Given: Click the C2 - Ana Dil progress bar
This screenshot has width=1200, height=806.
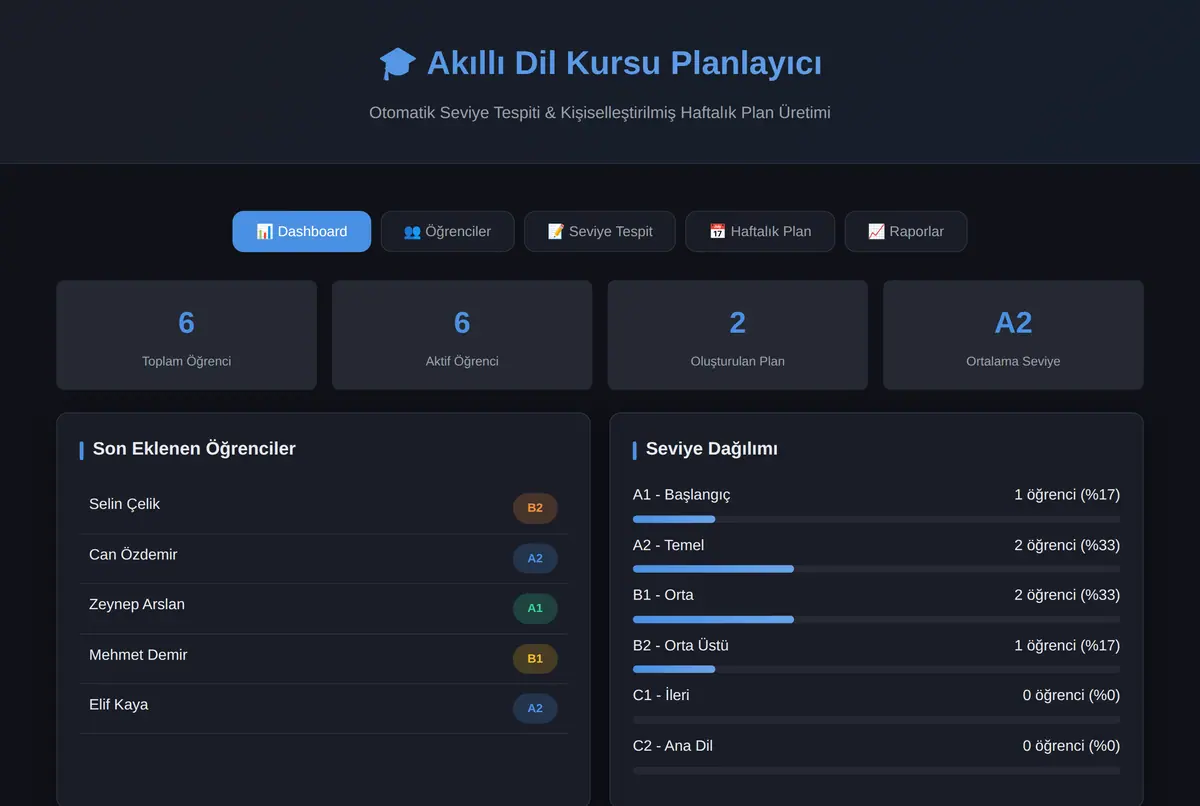Looking at the screenshot, I should click(876, 770).
